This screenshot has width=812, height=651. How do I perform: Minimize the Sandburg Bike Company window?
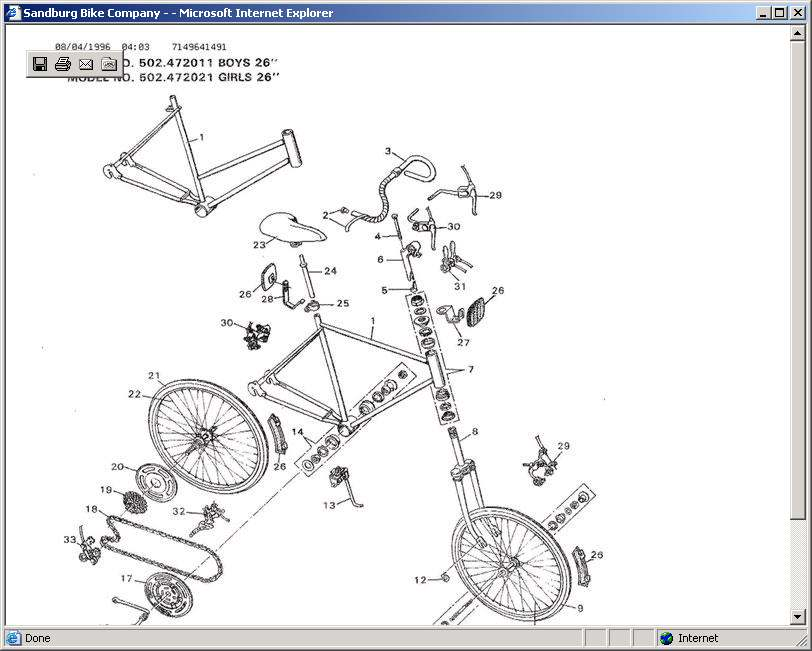pyautogui.click(x=762, y=13)
